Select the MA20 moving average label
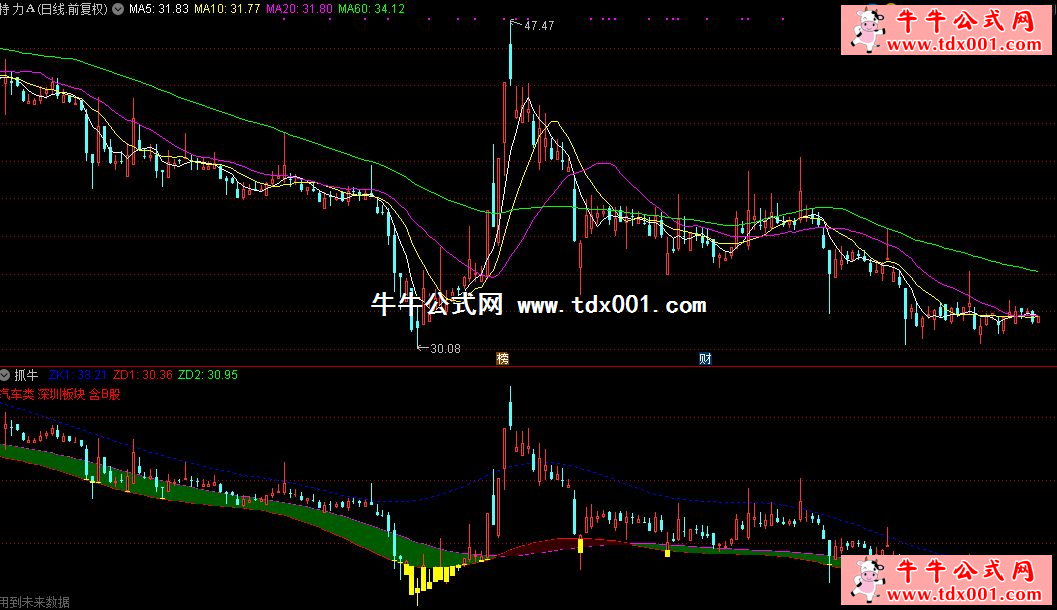Viewport: 1057px width, 610px height. coord(299,9)
